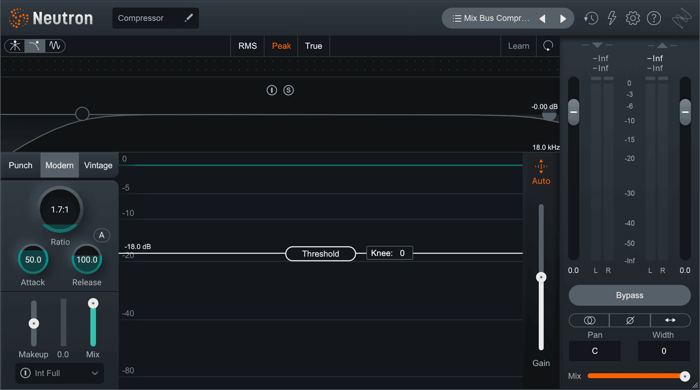Toggle band bypass power icon above curve
Screen dimensions: 700x390
click(271, 90)
